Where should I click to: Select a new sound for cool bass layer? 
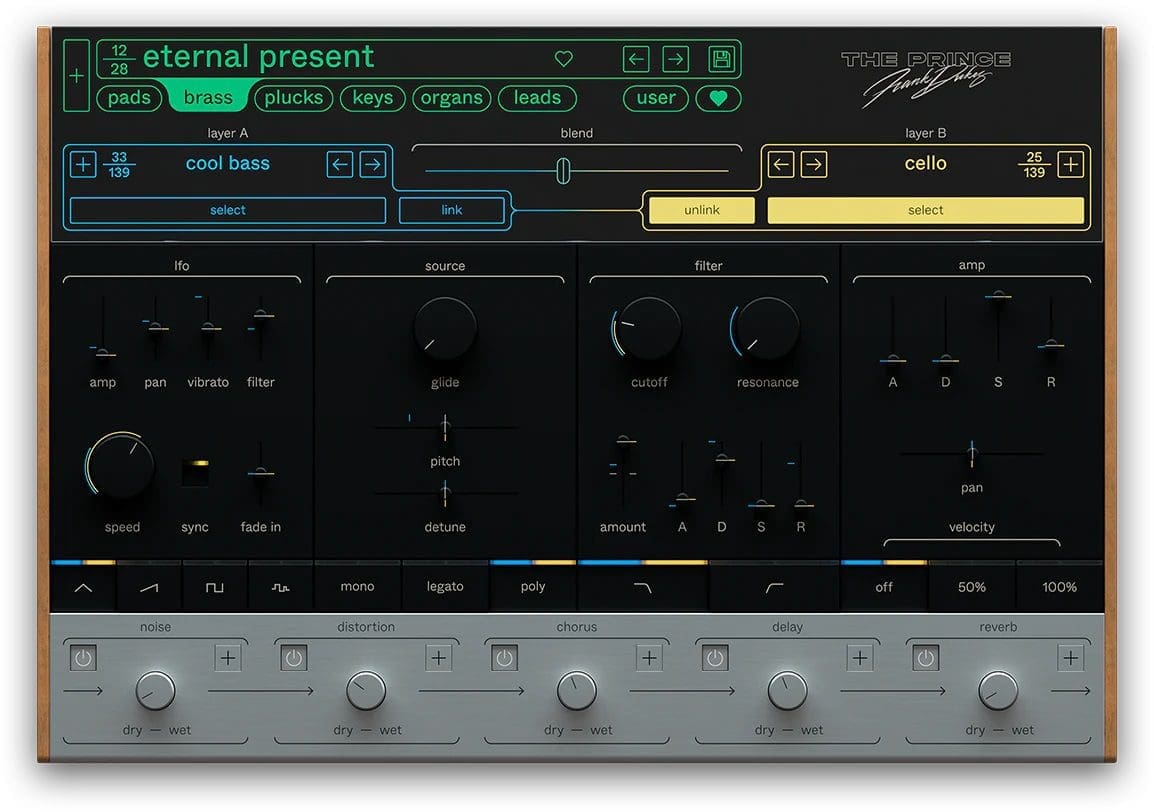(x=227, y=210)
